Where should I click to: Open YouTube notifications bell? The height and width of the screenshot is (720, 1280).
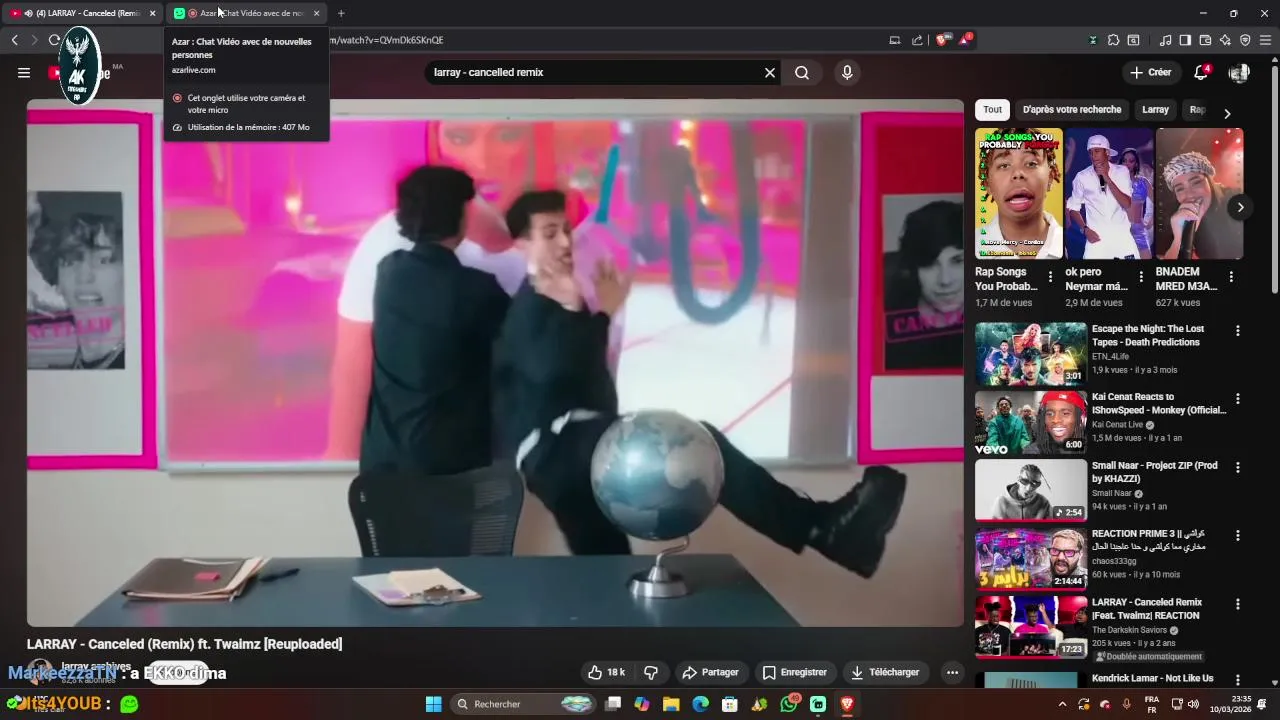1202,72
